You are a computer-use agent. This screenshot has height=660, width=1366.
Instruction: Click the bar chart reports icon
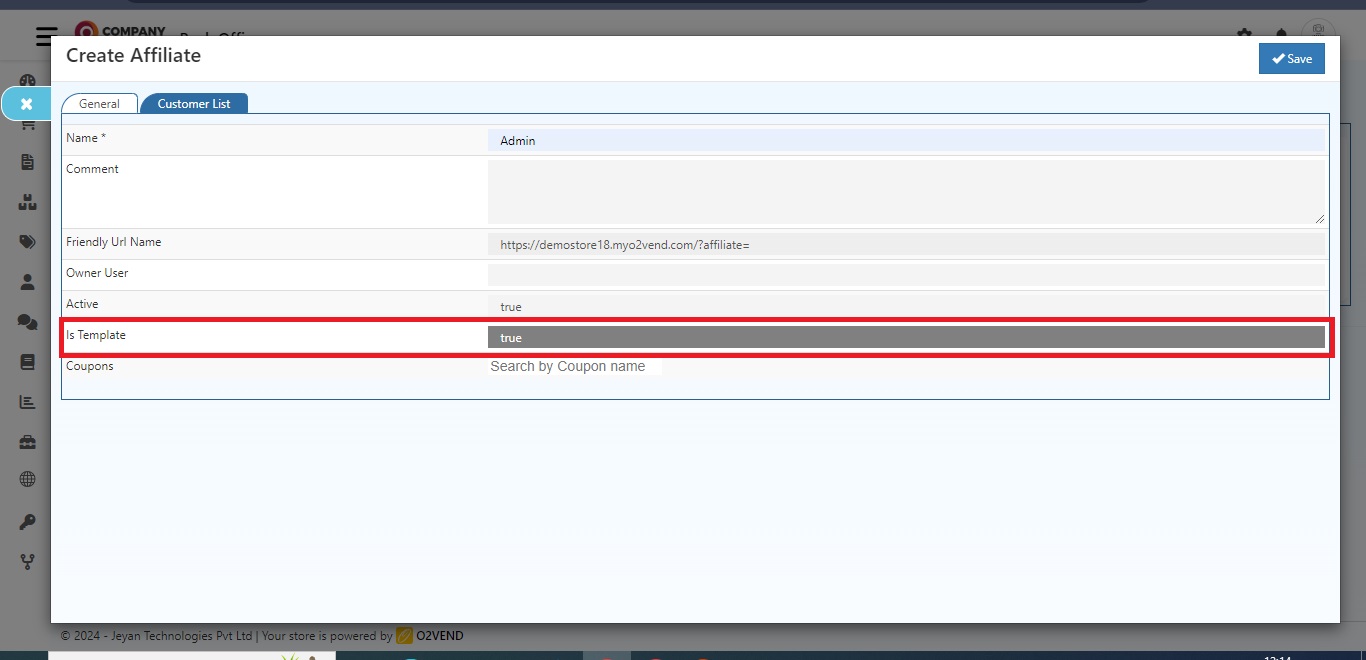coord(27,401)
